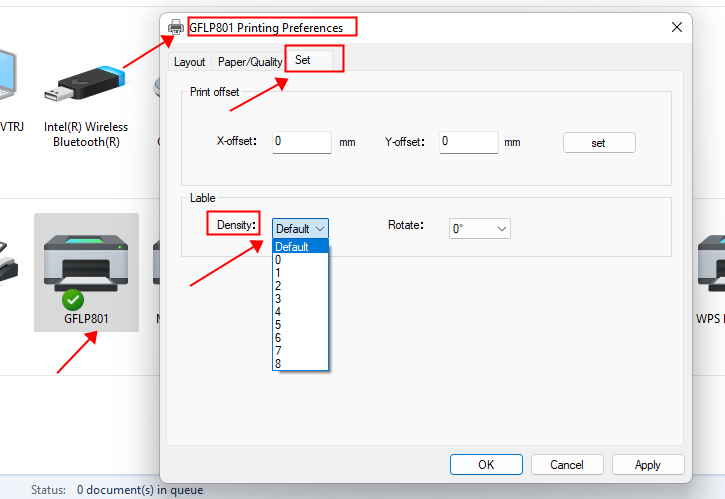Switch to the Layout tab
Image resolution: width=725 pixels, height=499 pixels.
[189, 62]
